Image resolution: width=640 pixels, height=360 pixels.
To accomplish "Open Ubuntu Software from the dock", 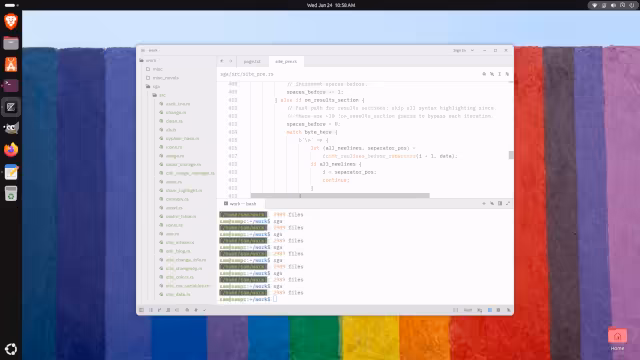I will [x=11, y=64].
